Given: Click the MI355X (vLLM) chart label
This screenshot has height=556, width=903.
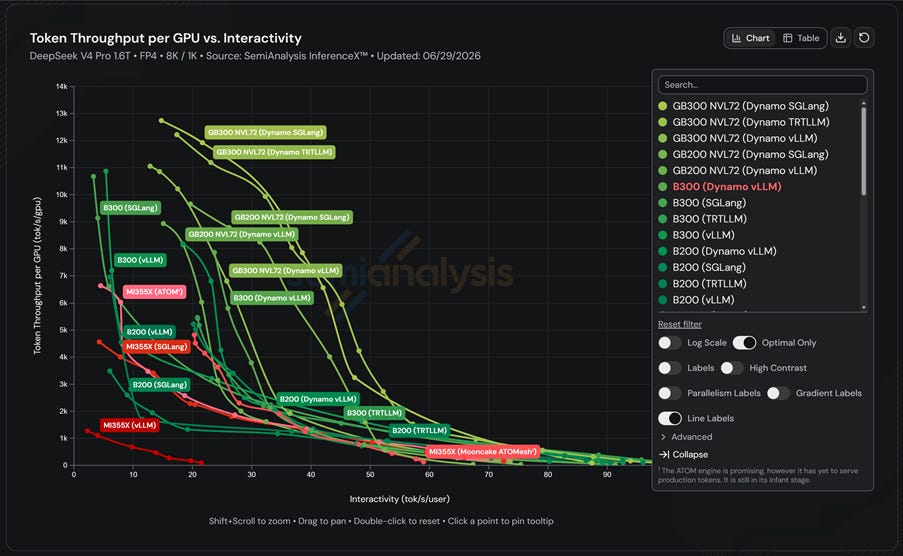Looking at the screenshot, I should click(130, 425).
